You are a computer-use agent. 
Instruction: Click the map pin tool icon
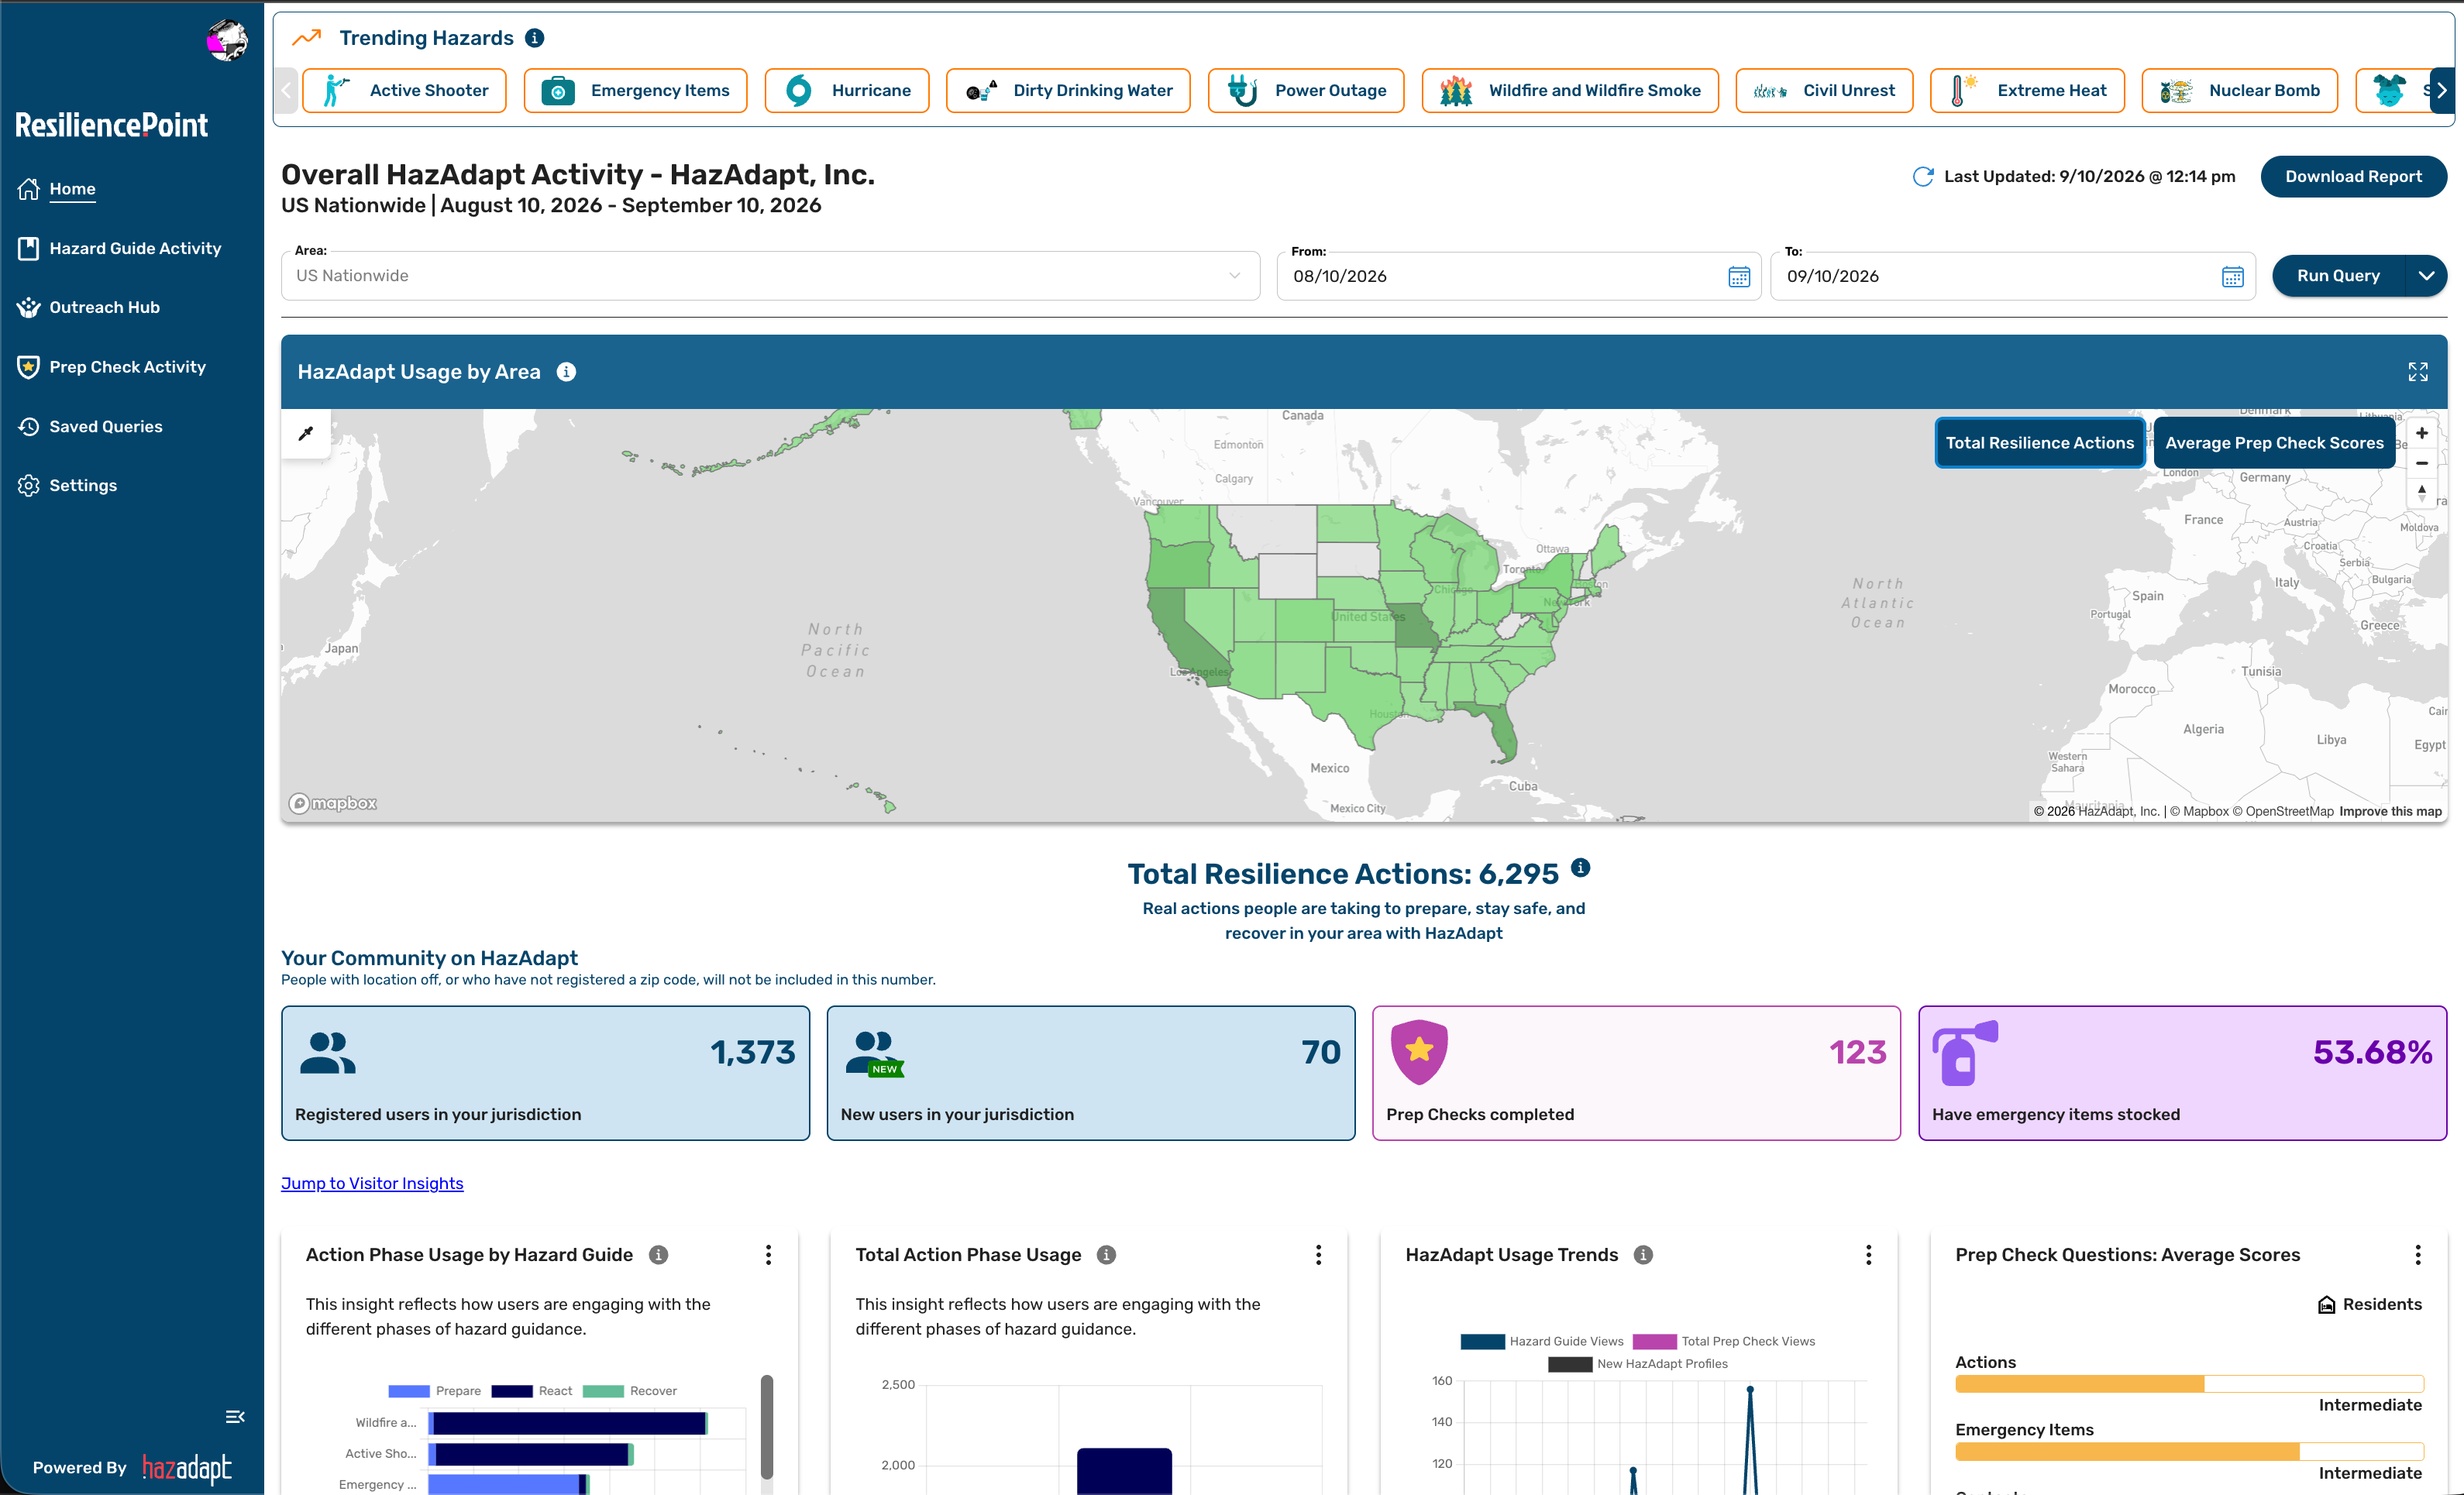click(x=306, y=434)
